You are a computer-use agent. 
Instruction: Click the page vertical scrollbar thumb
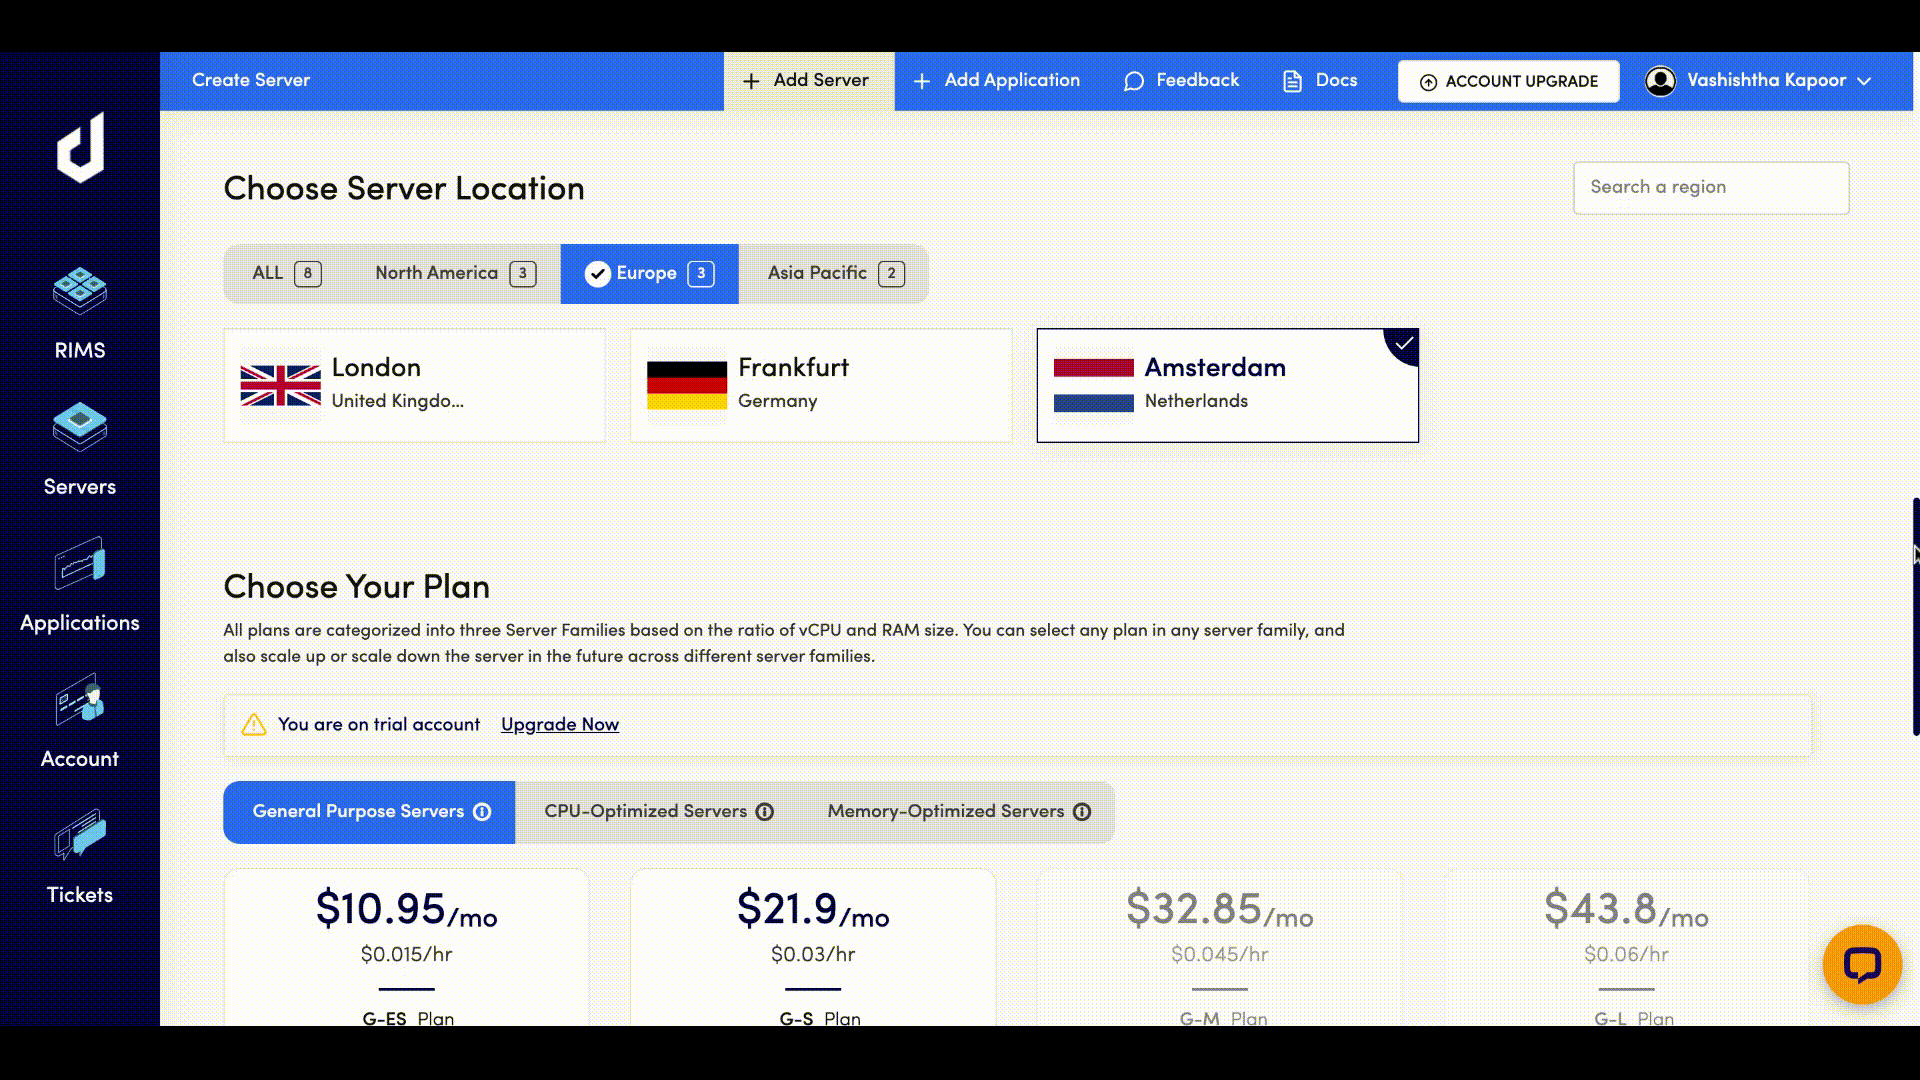coord(1915,616)
